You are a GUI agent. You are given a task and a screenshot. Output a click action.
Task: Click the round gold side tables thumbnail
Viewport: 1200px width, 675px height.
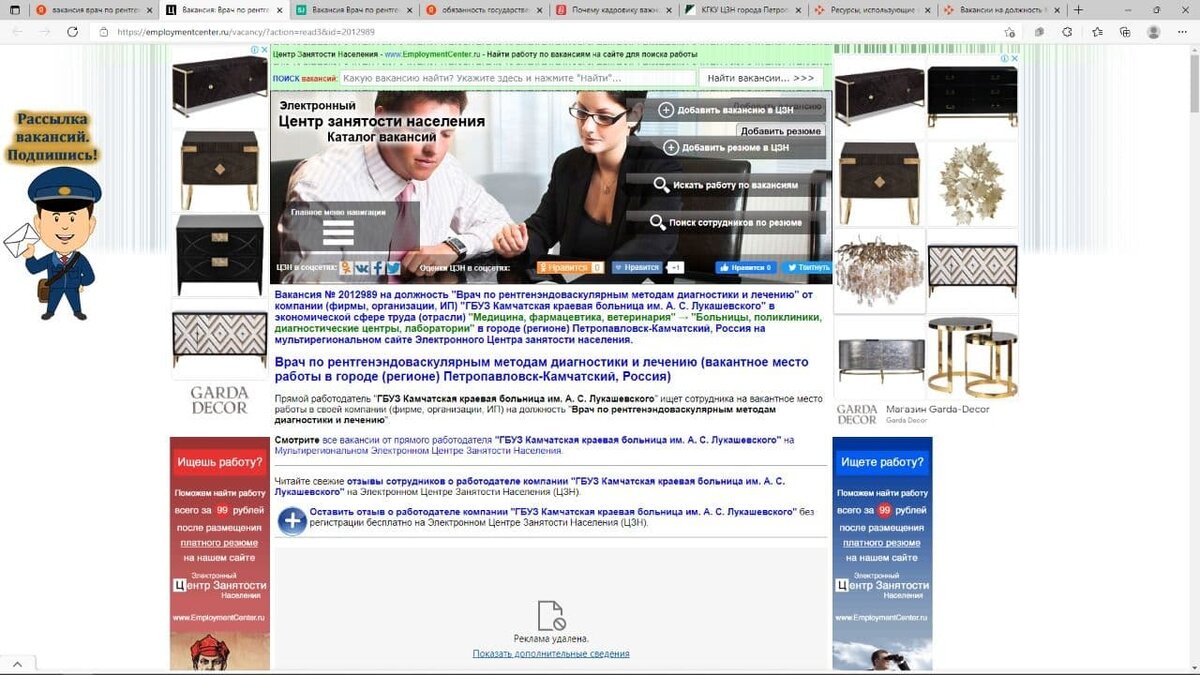(x=972, y=357)
